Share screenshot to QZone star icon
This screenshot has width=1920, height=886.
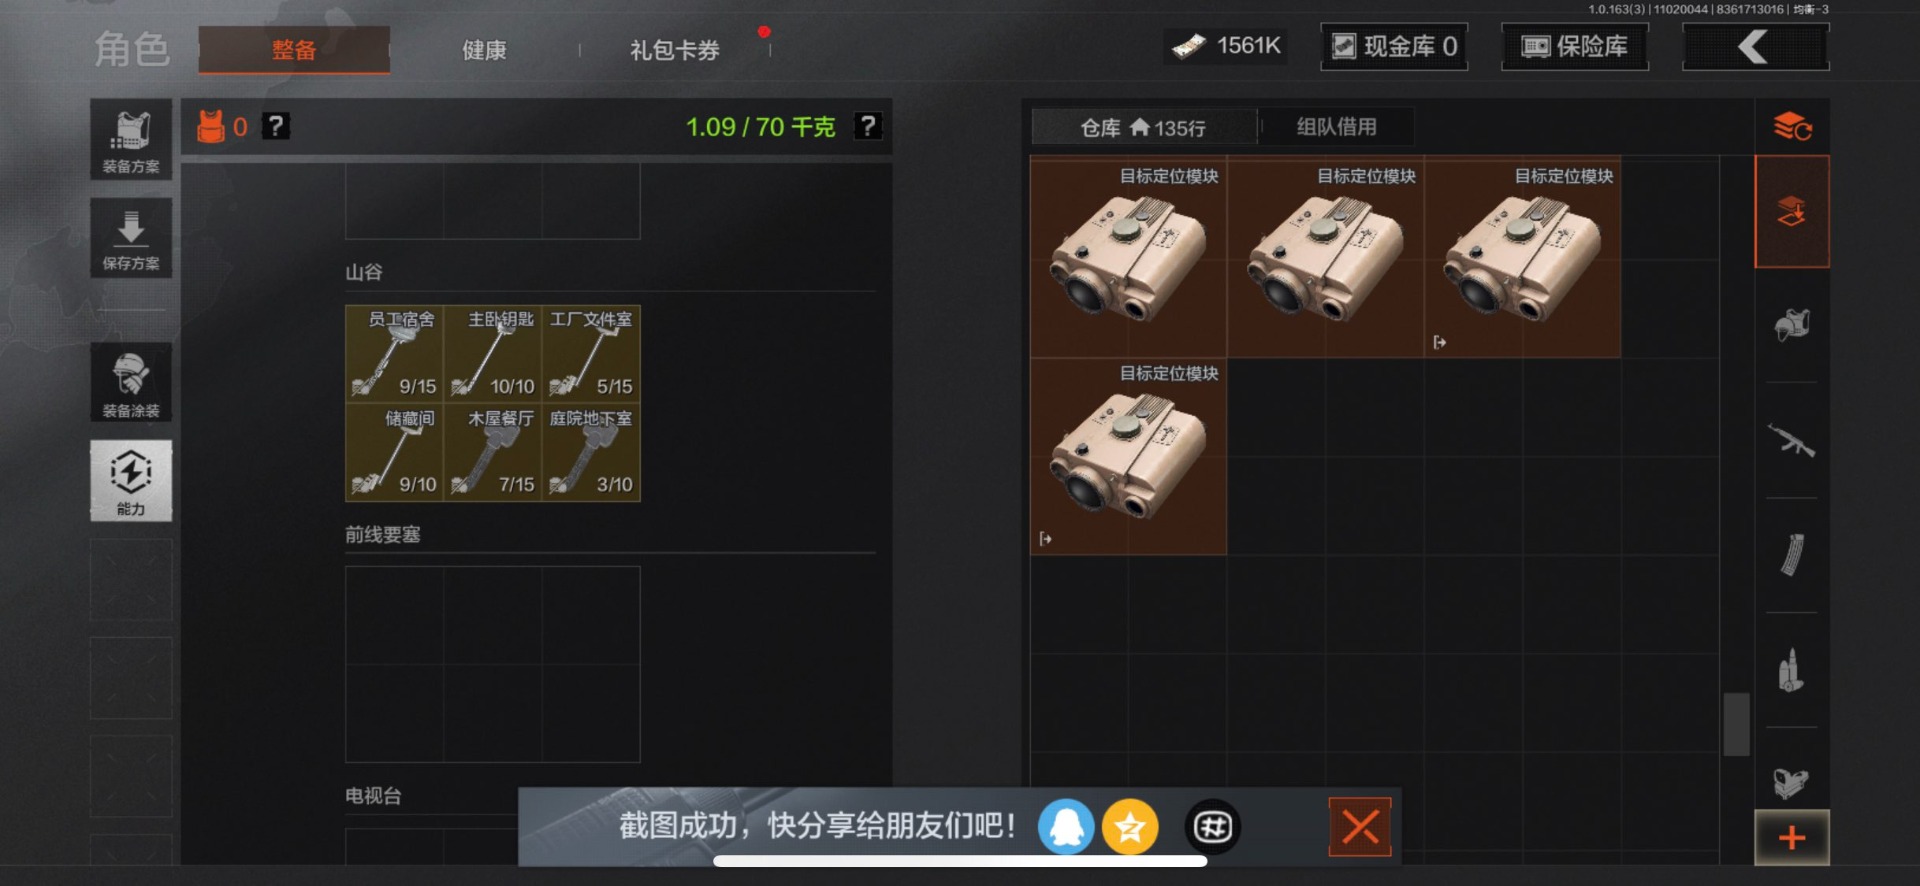click(1130, 827)
